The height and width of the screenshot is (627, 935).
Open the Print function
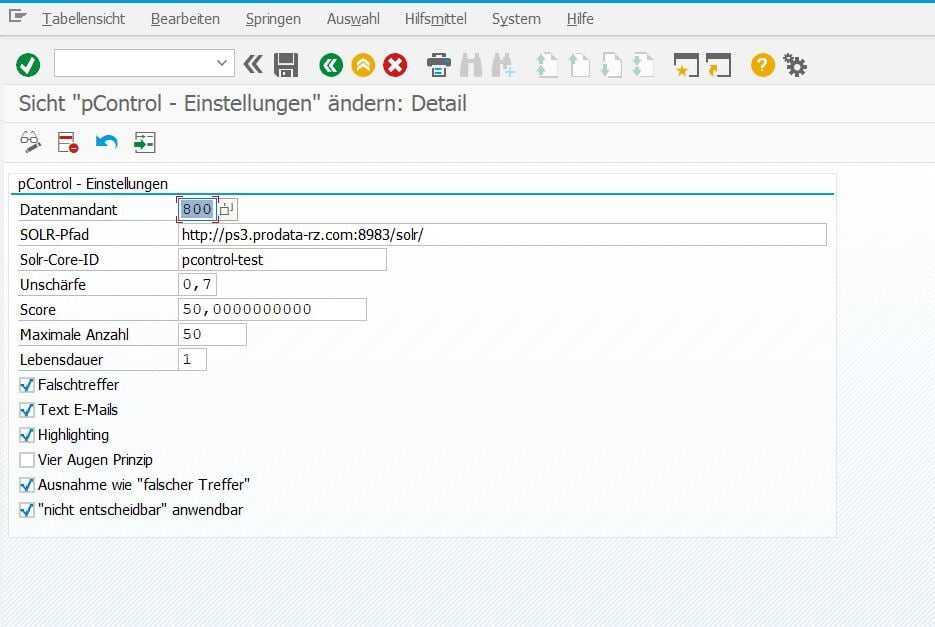point(437,64)
